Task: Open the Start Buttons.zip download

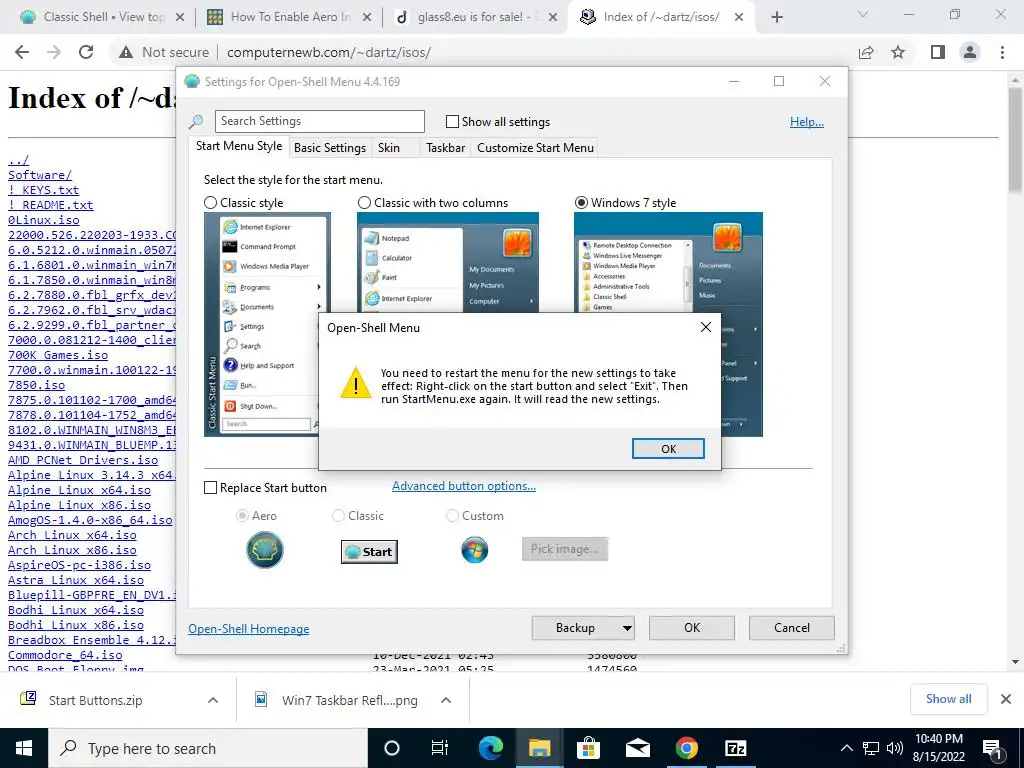Action: 95,700
